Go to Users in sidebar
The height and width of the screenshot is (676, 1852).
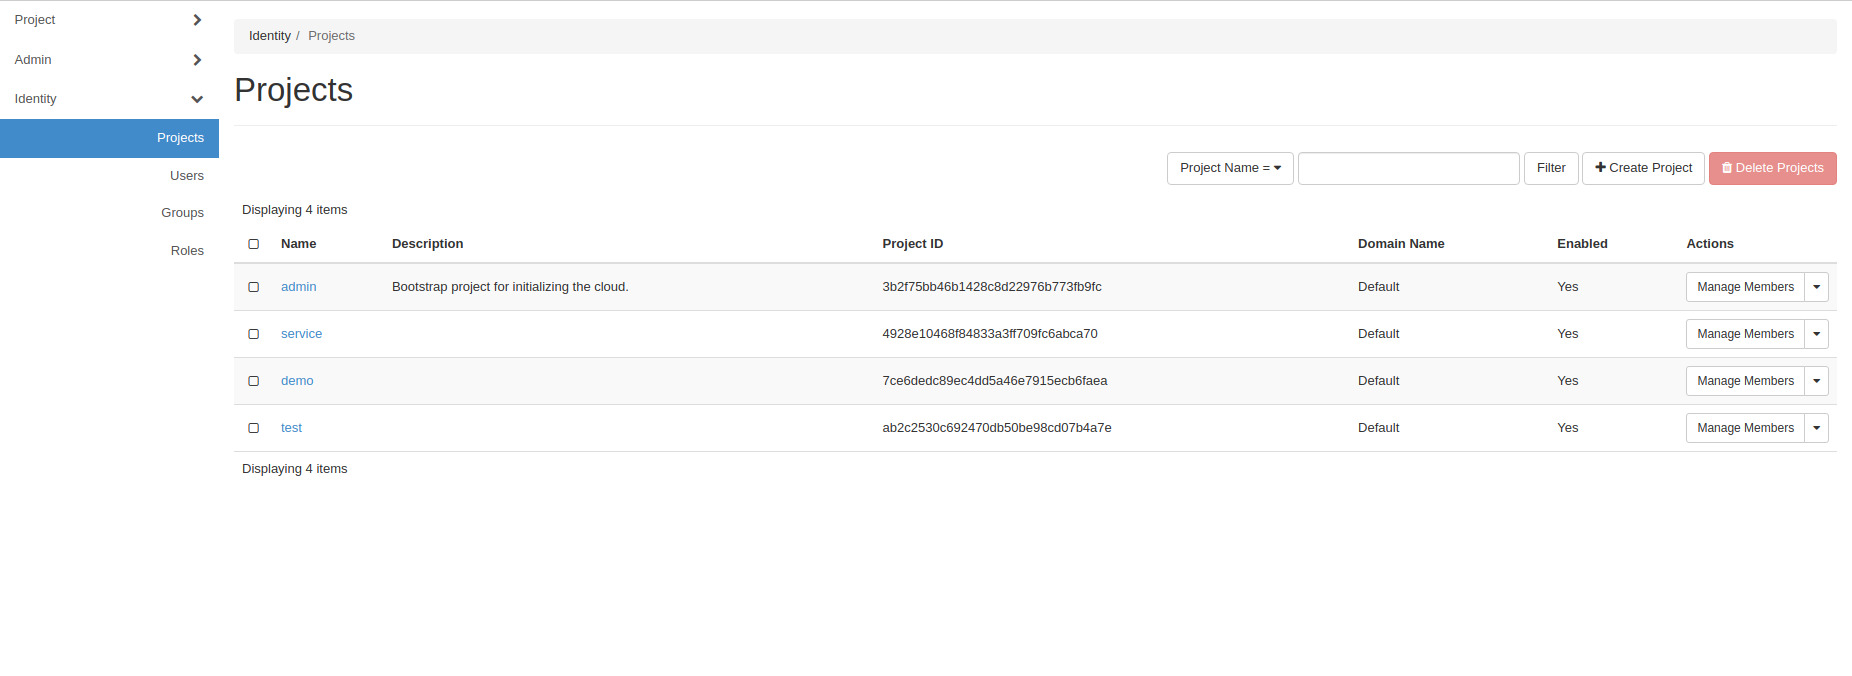point(187,176)
